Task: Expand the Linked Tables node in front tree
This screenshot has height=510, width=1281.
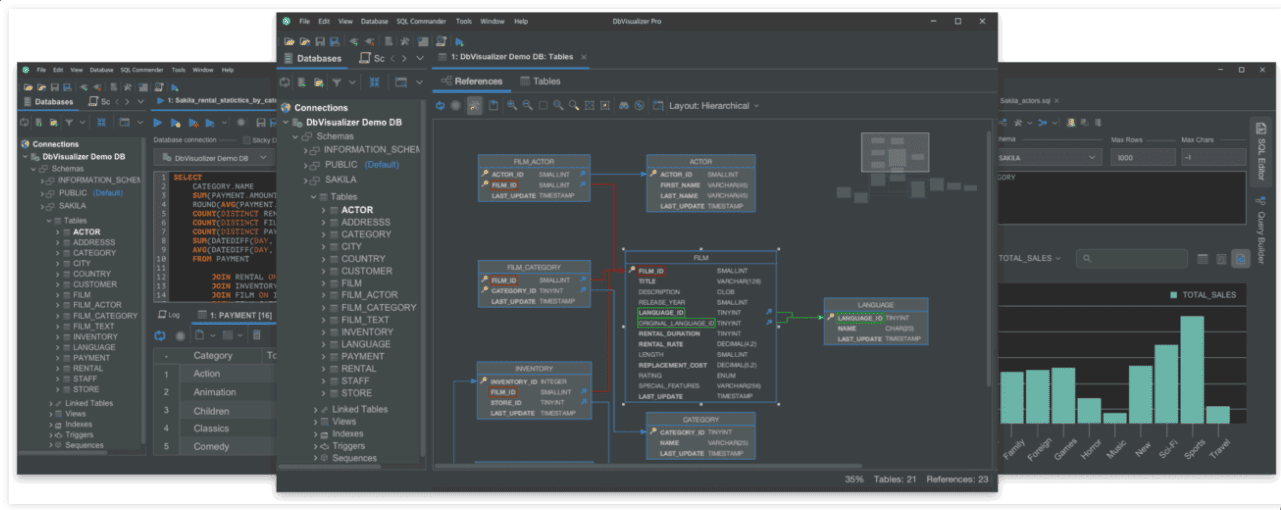Action: point(315,409)
